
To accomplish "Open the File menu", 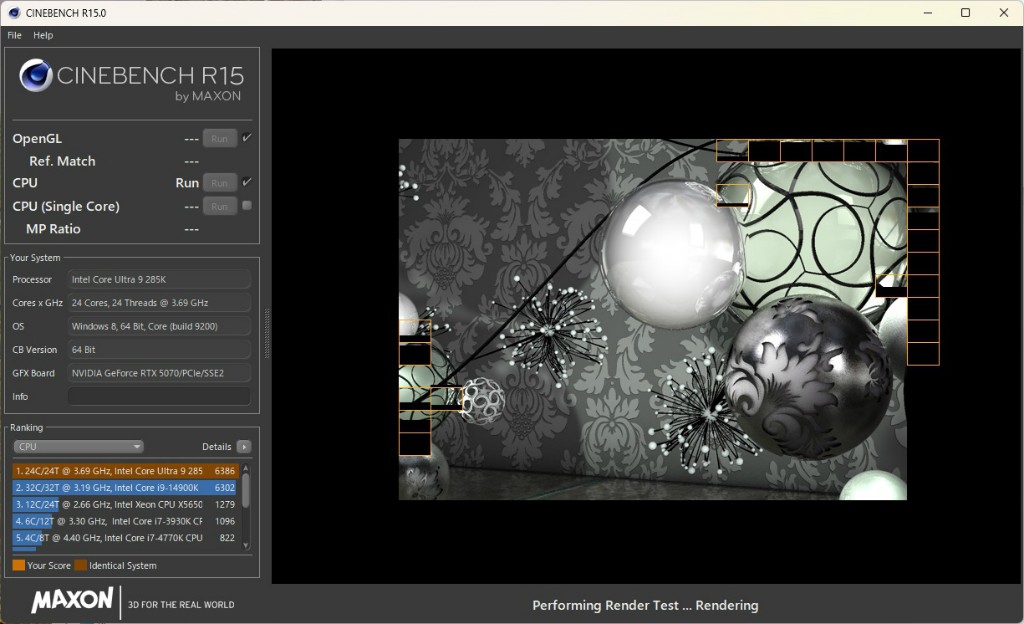I will 14,35.
